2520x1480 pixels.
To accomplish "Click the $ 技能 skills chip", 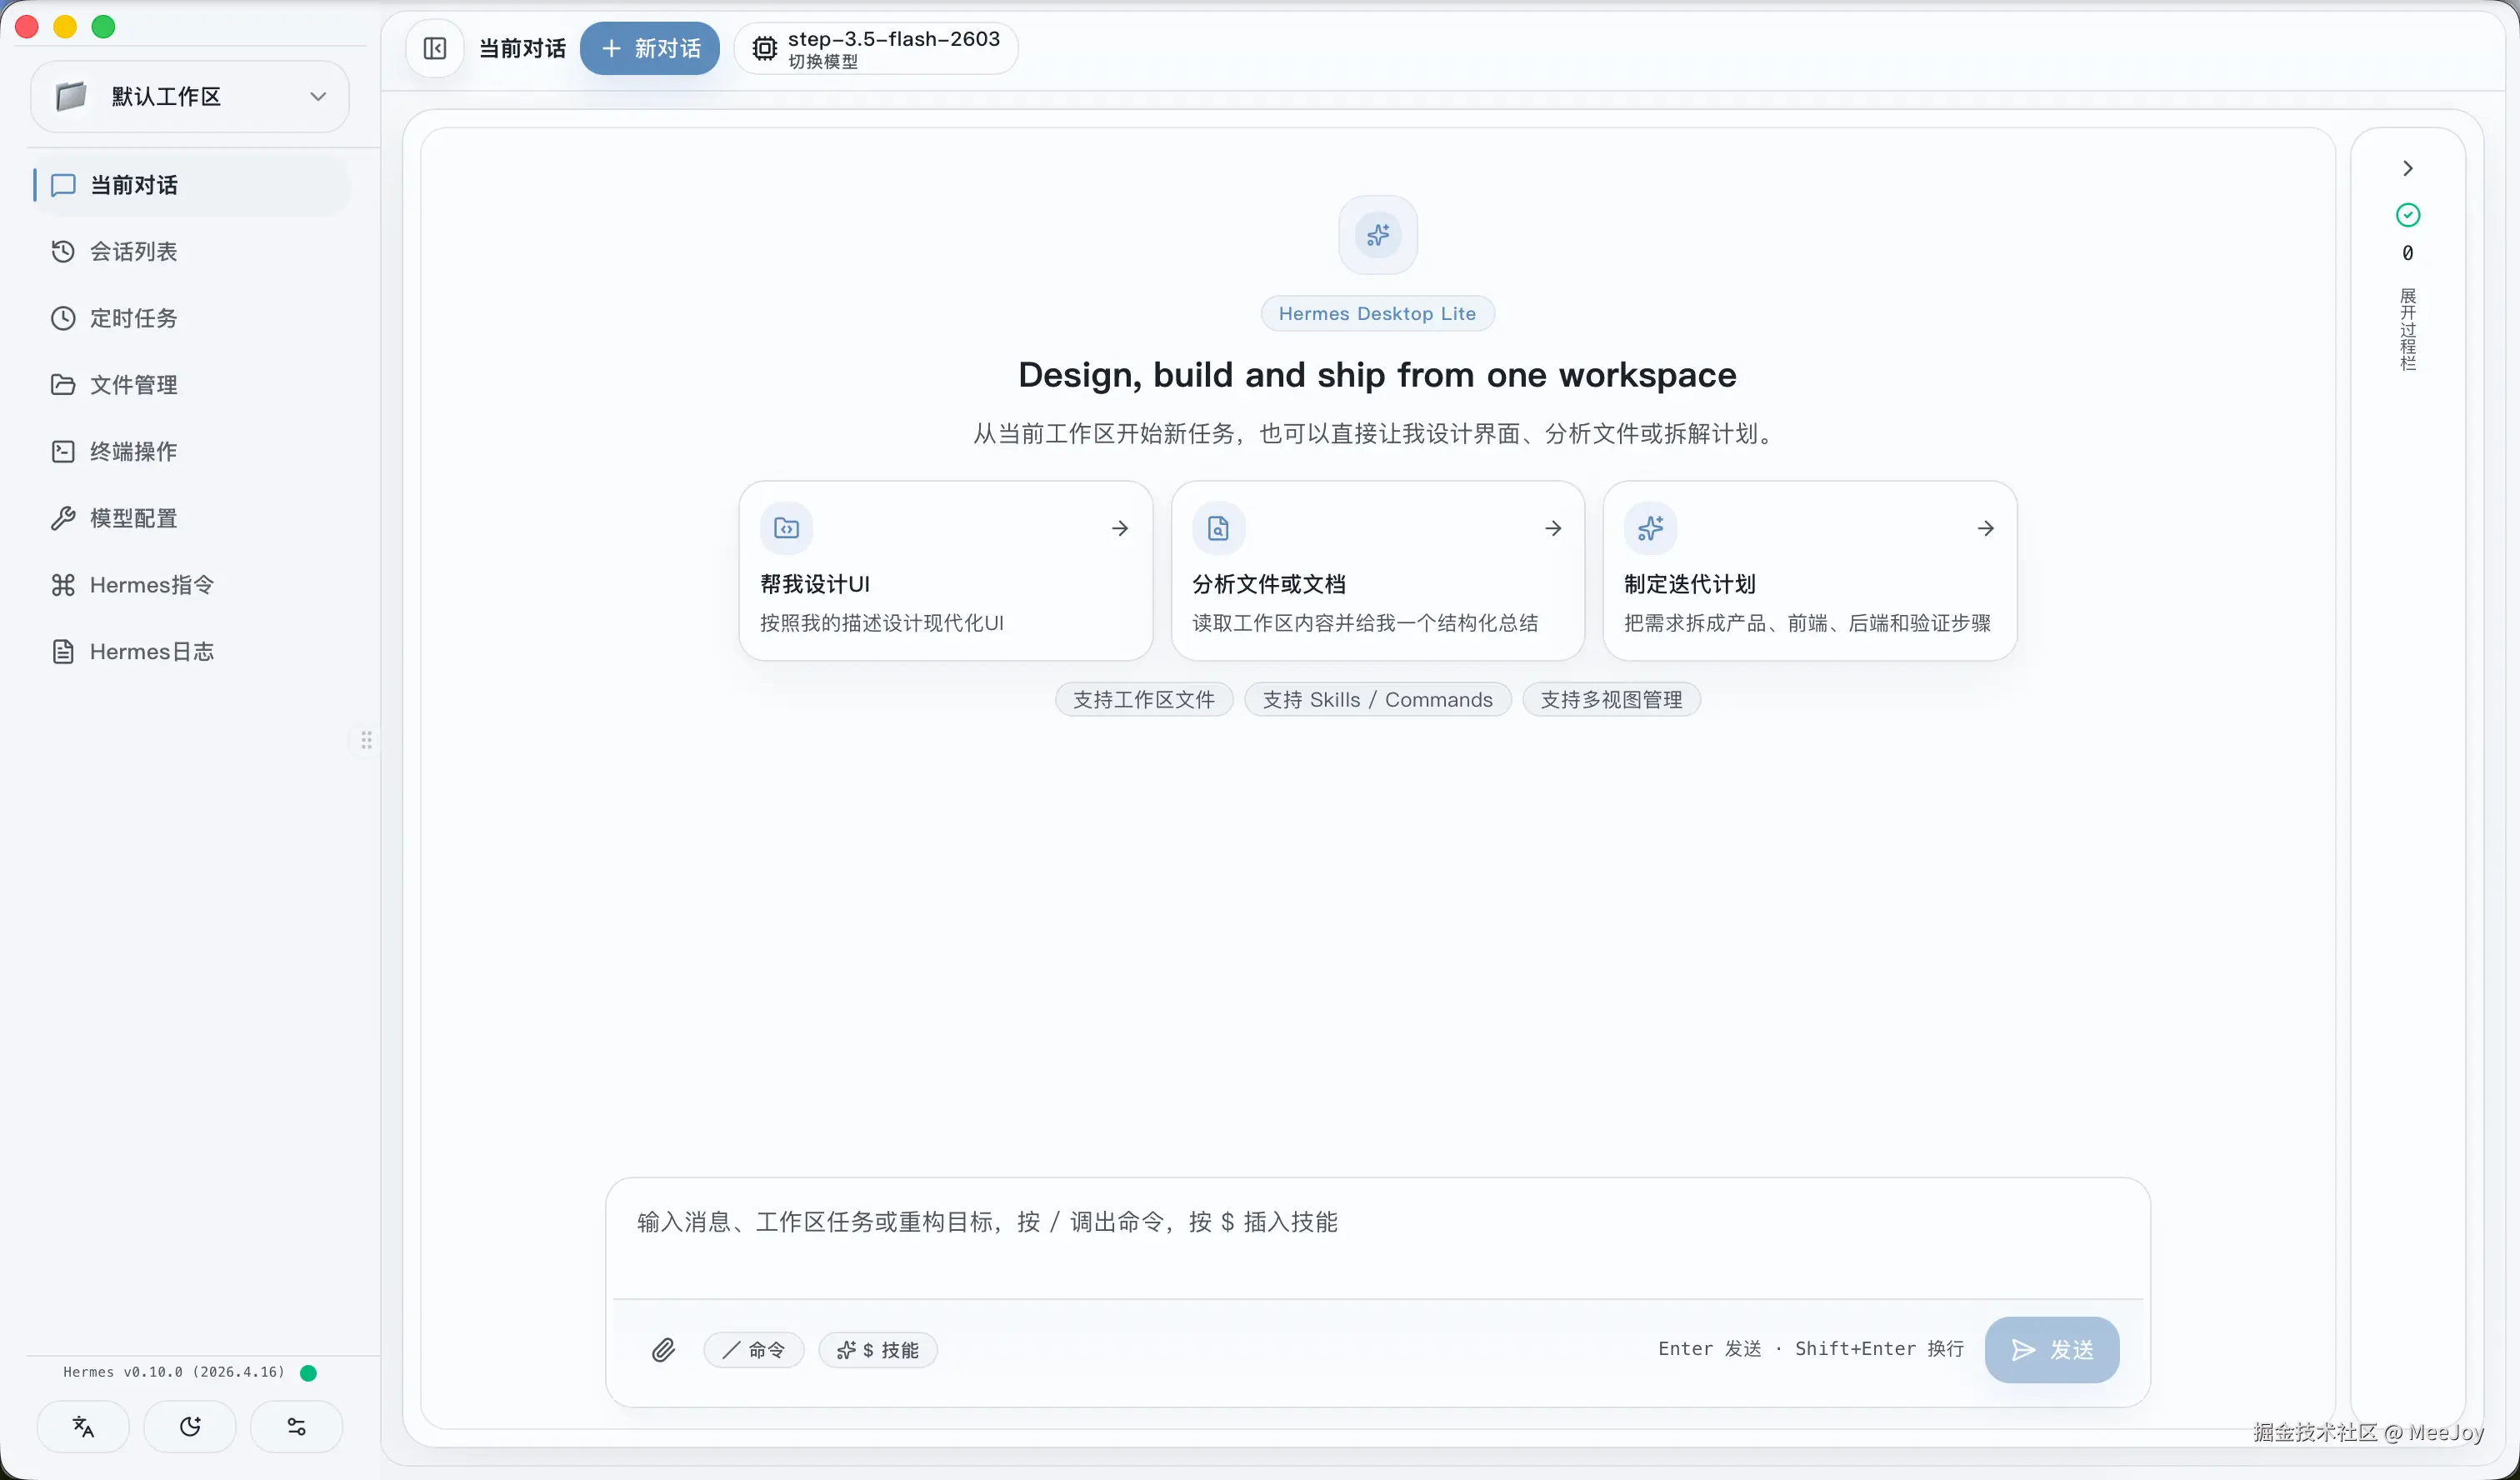I will tap(878, 1350).
